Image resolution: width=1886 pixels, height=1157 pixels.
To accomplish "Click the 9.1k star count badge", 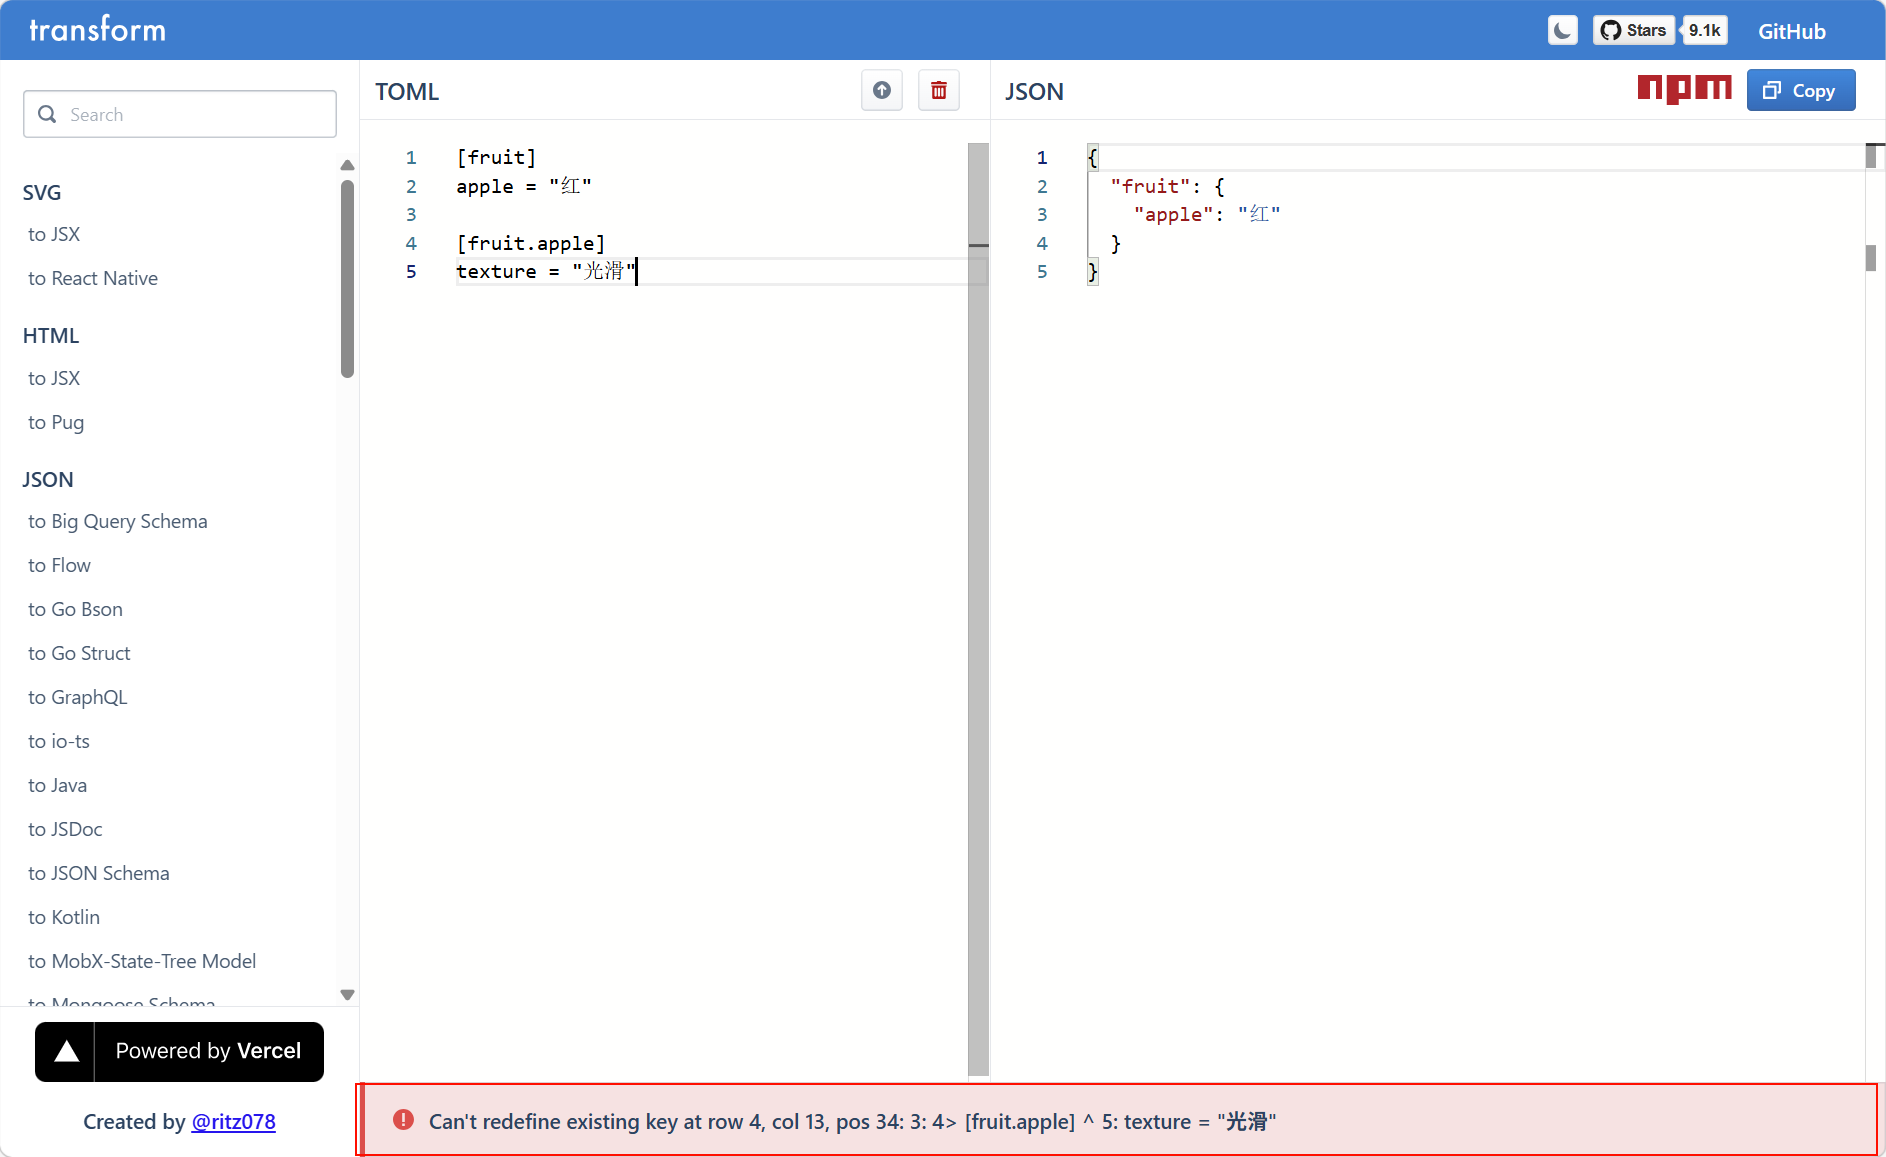I will 1704,31.
